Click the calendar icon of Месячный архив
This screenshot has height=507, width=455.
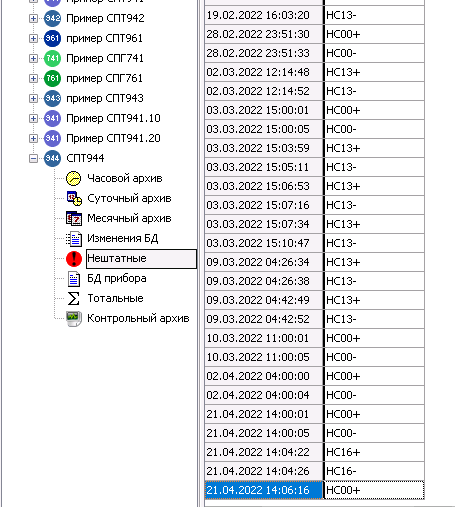tap(74, 218)
